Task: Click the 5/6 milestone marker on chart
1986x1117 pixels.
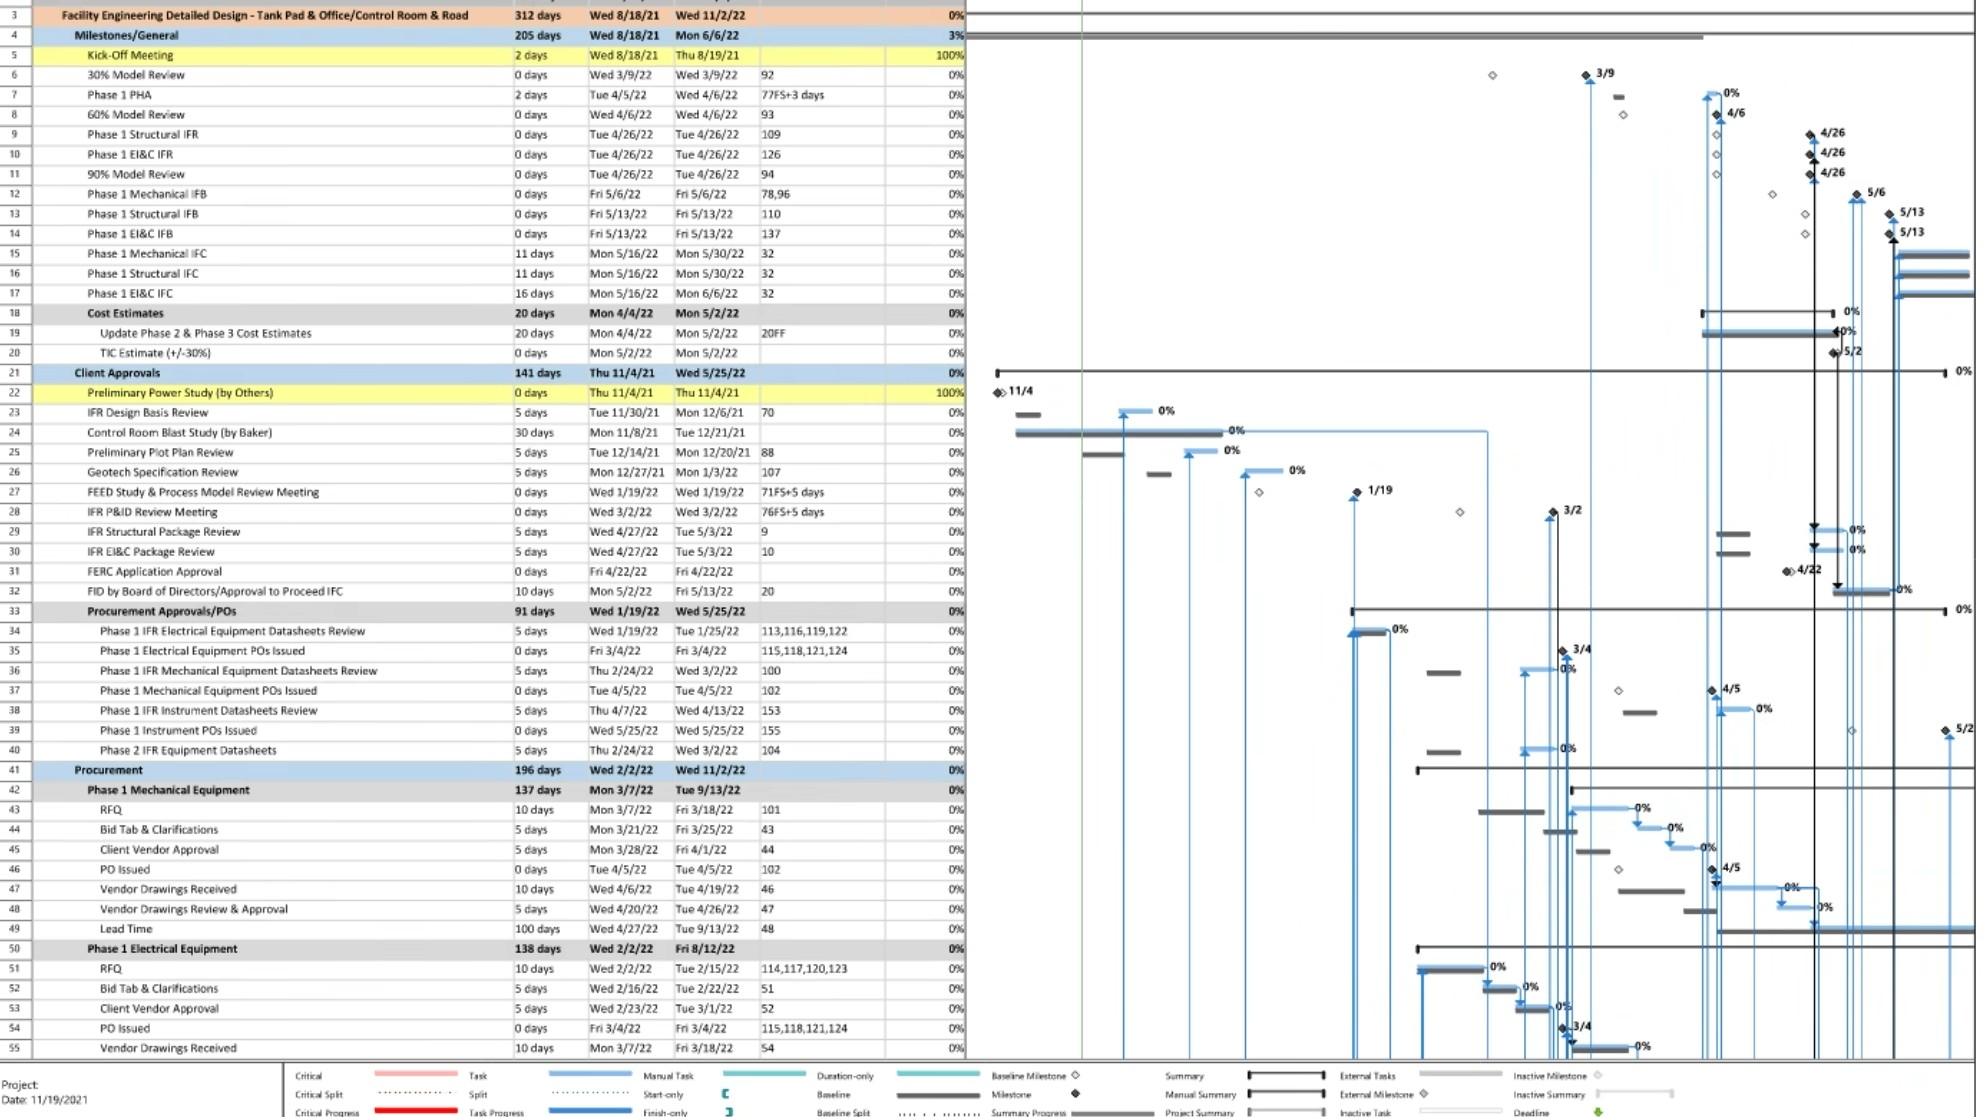Action: [1856, 194]
